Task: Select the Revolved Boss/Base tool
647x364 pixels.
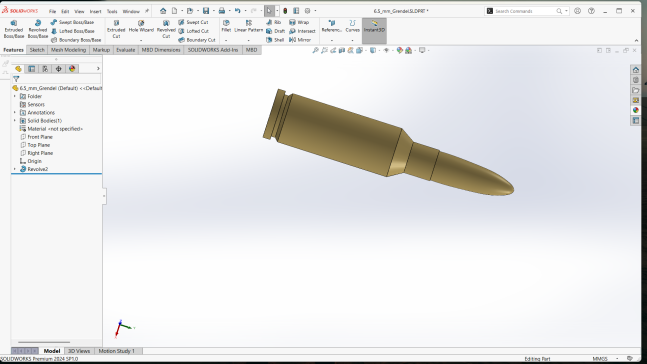Action: point(38,29)
